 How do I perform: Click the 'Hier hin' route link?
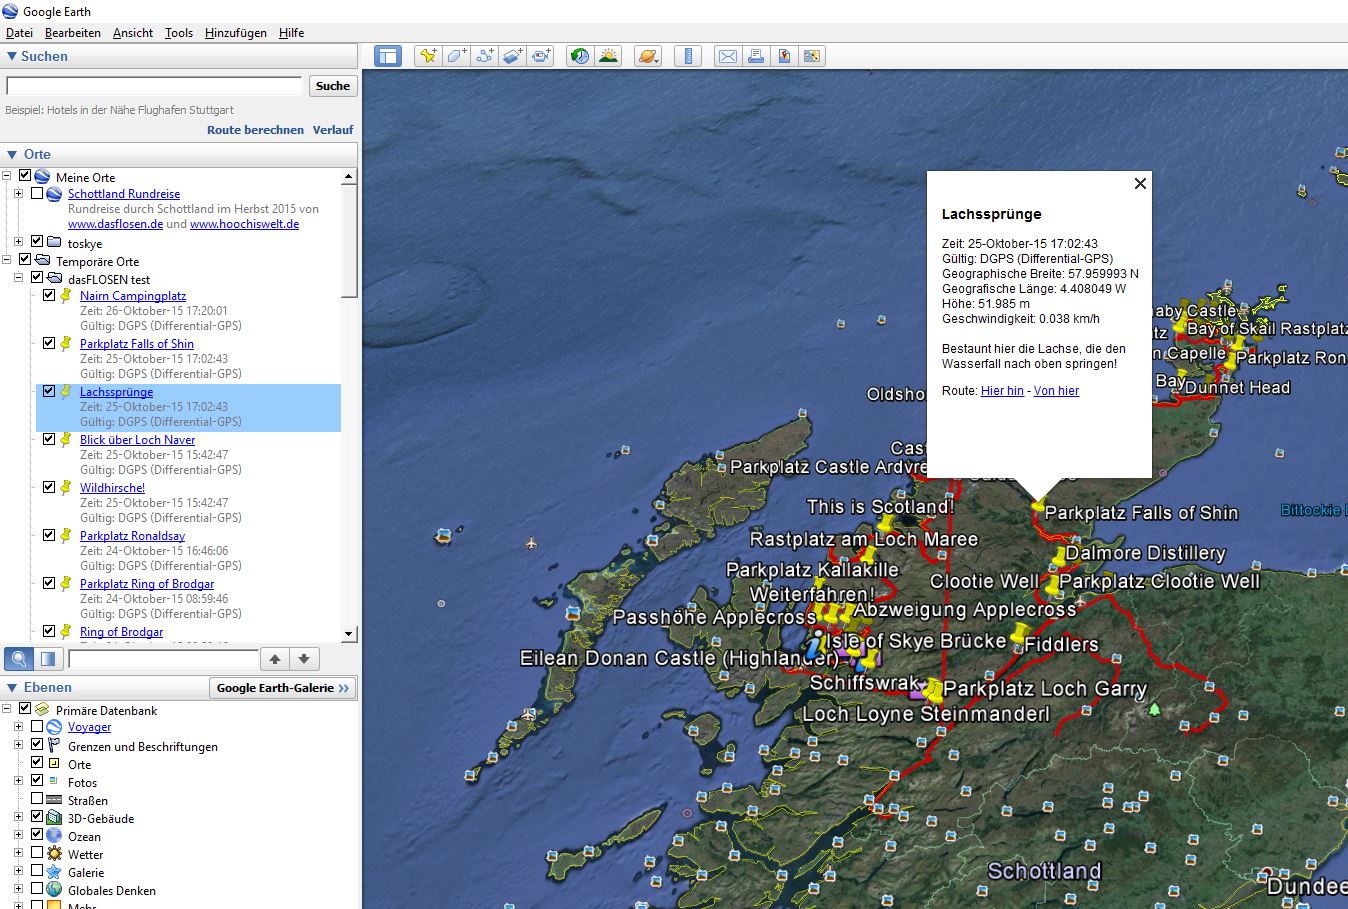tap(1002, 391)
